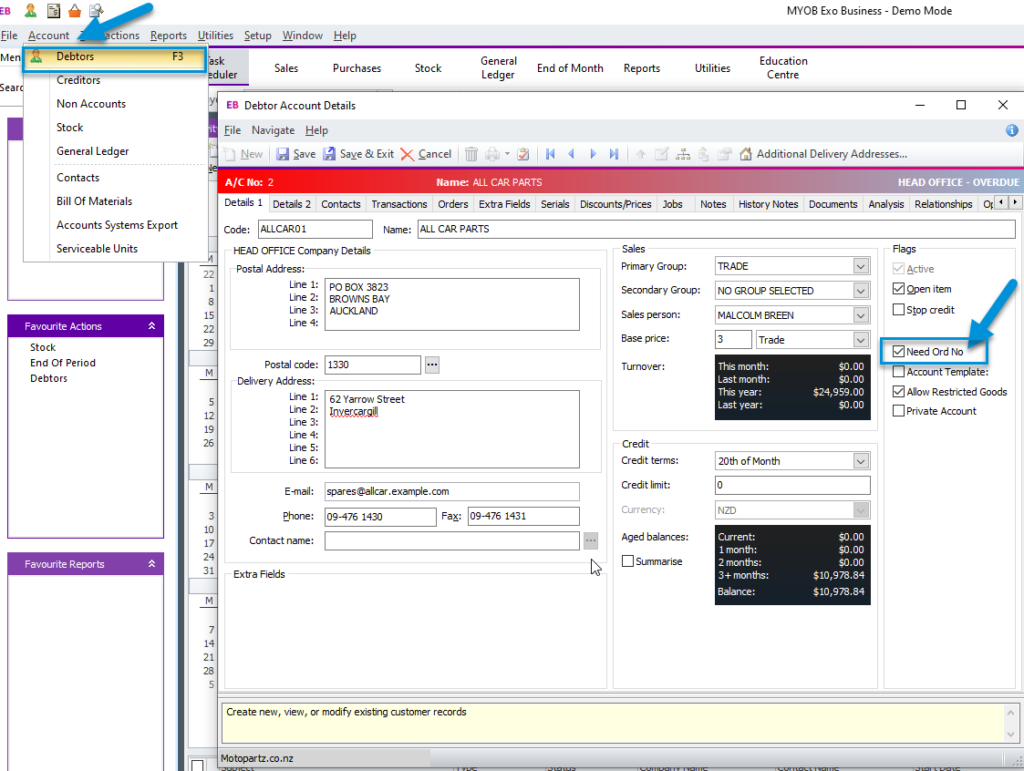
Task: Jump to the last record
Action: click(614, 154)
